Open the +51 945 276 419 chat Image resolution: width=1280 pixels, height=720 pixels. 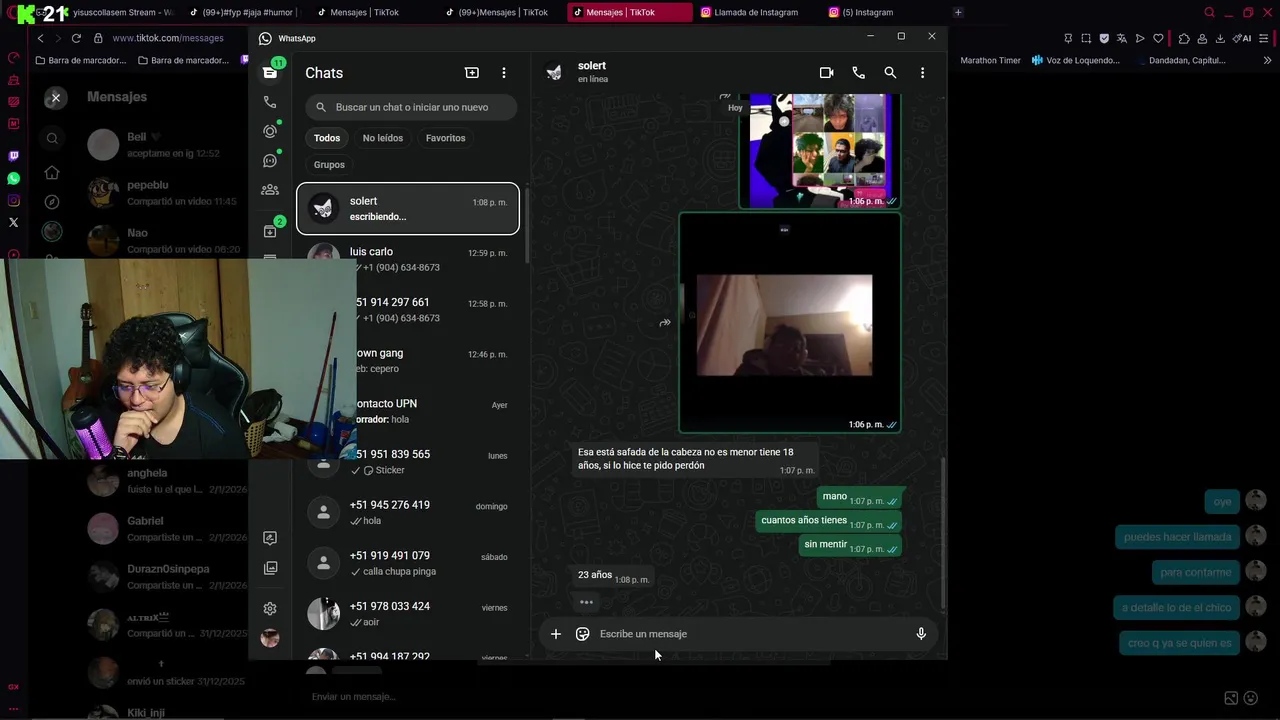pos(408,512)
